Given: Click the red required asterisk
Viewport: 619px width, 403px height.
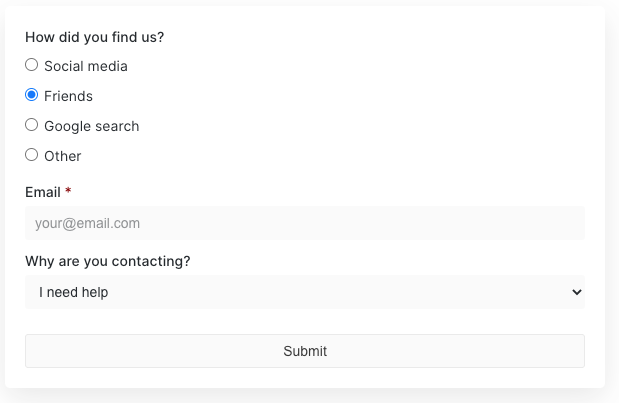Looking at the screenshot, I should point(68,191).
